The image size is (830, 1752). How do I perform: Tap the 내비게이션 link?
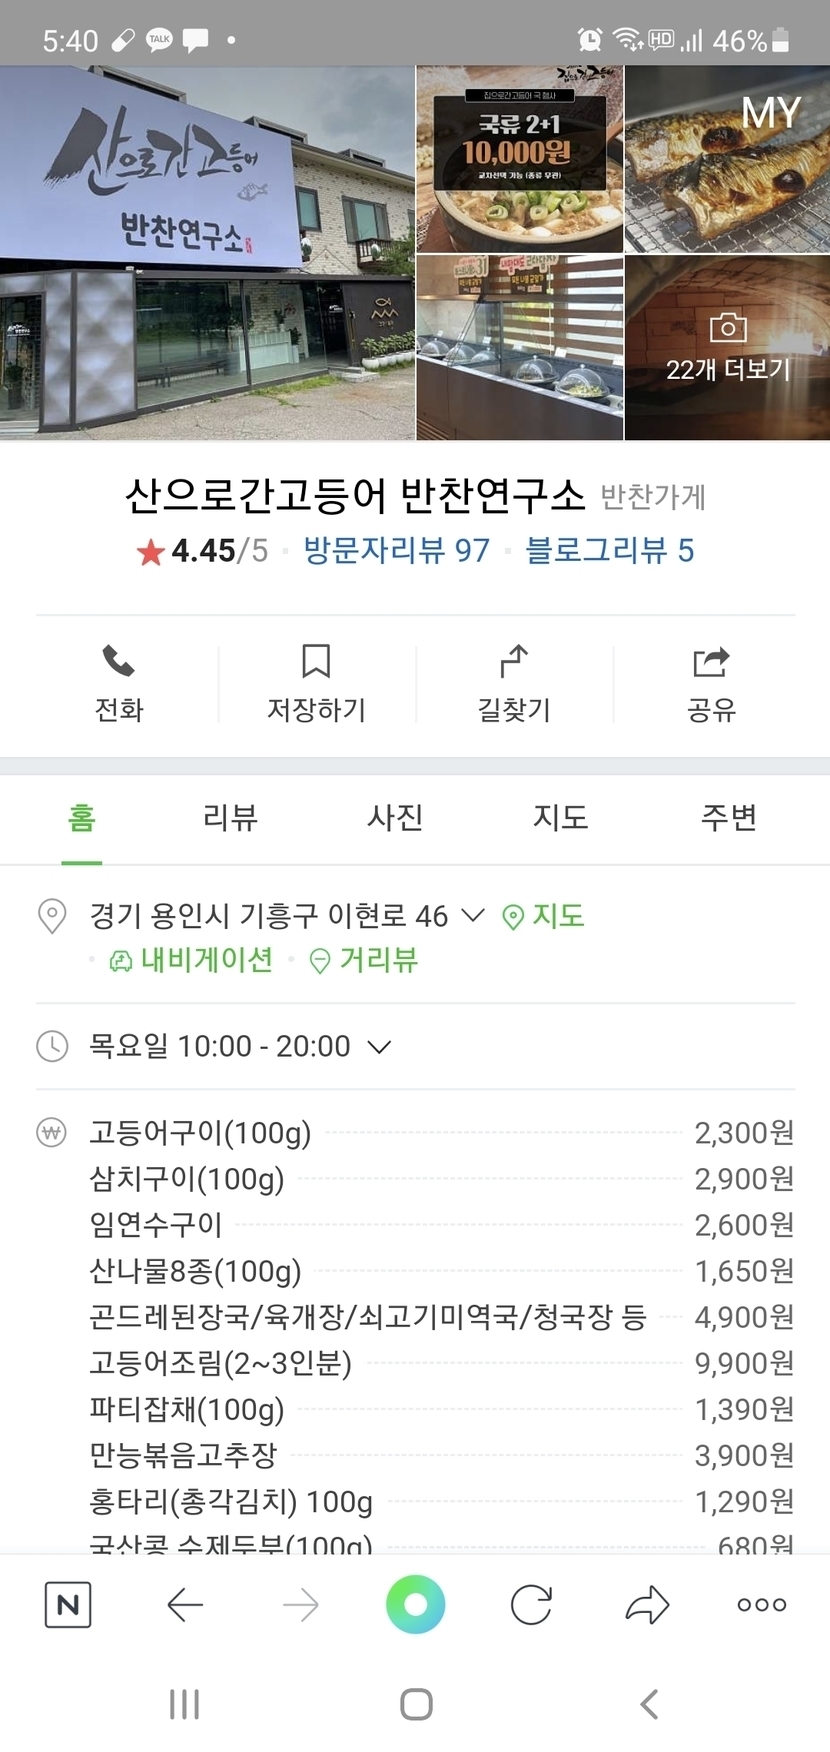click(192, 961)
